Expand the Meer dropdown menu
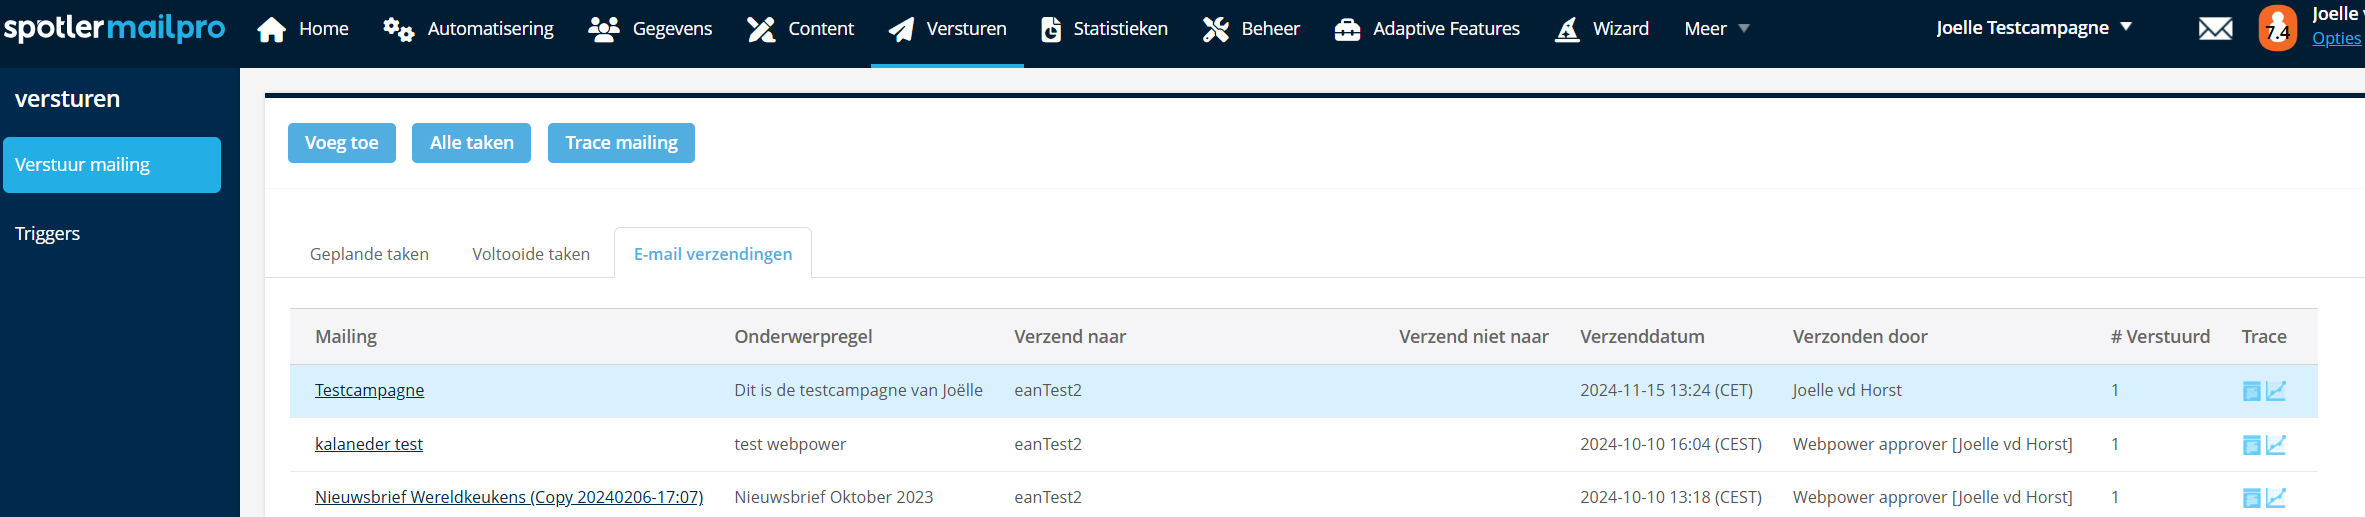The height and width of the screenshot is (517, 2365). point(1716,29)
